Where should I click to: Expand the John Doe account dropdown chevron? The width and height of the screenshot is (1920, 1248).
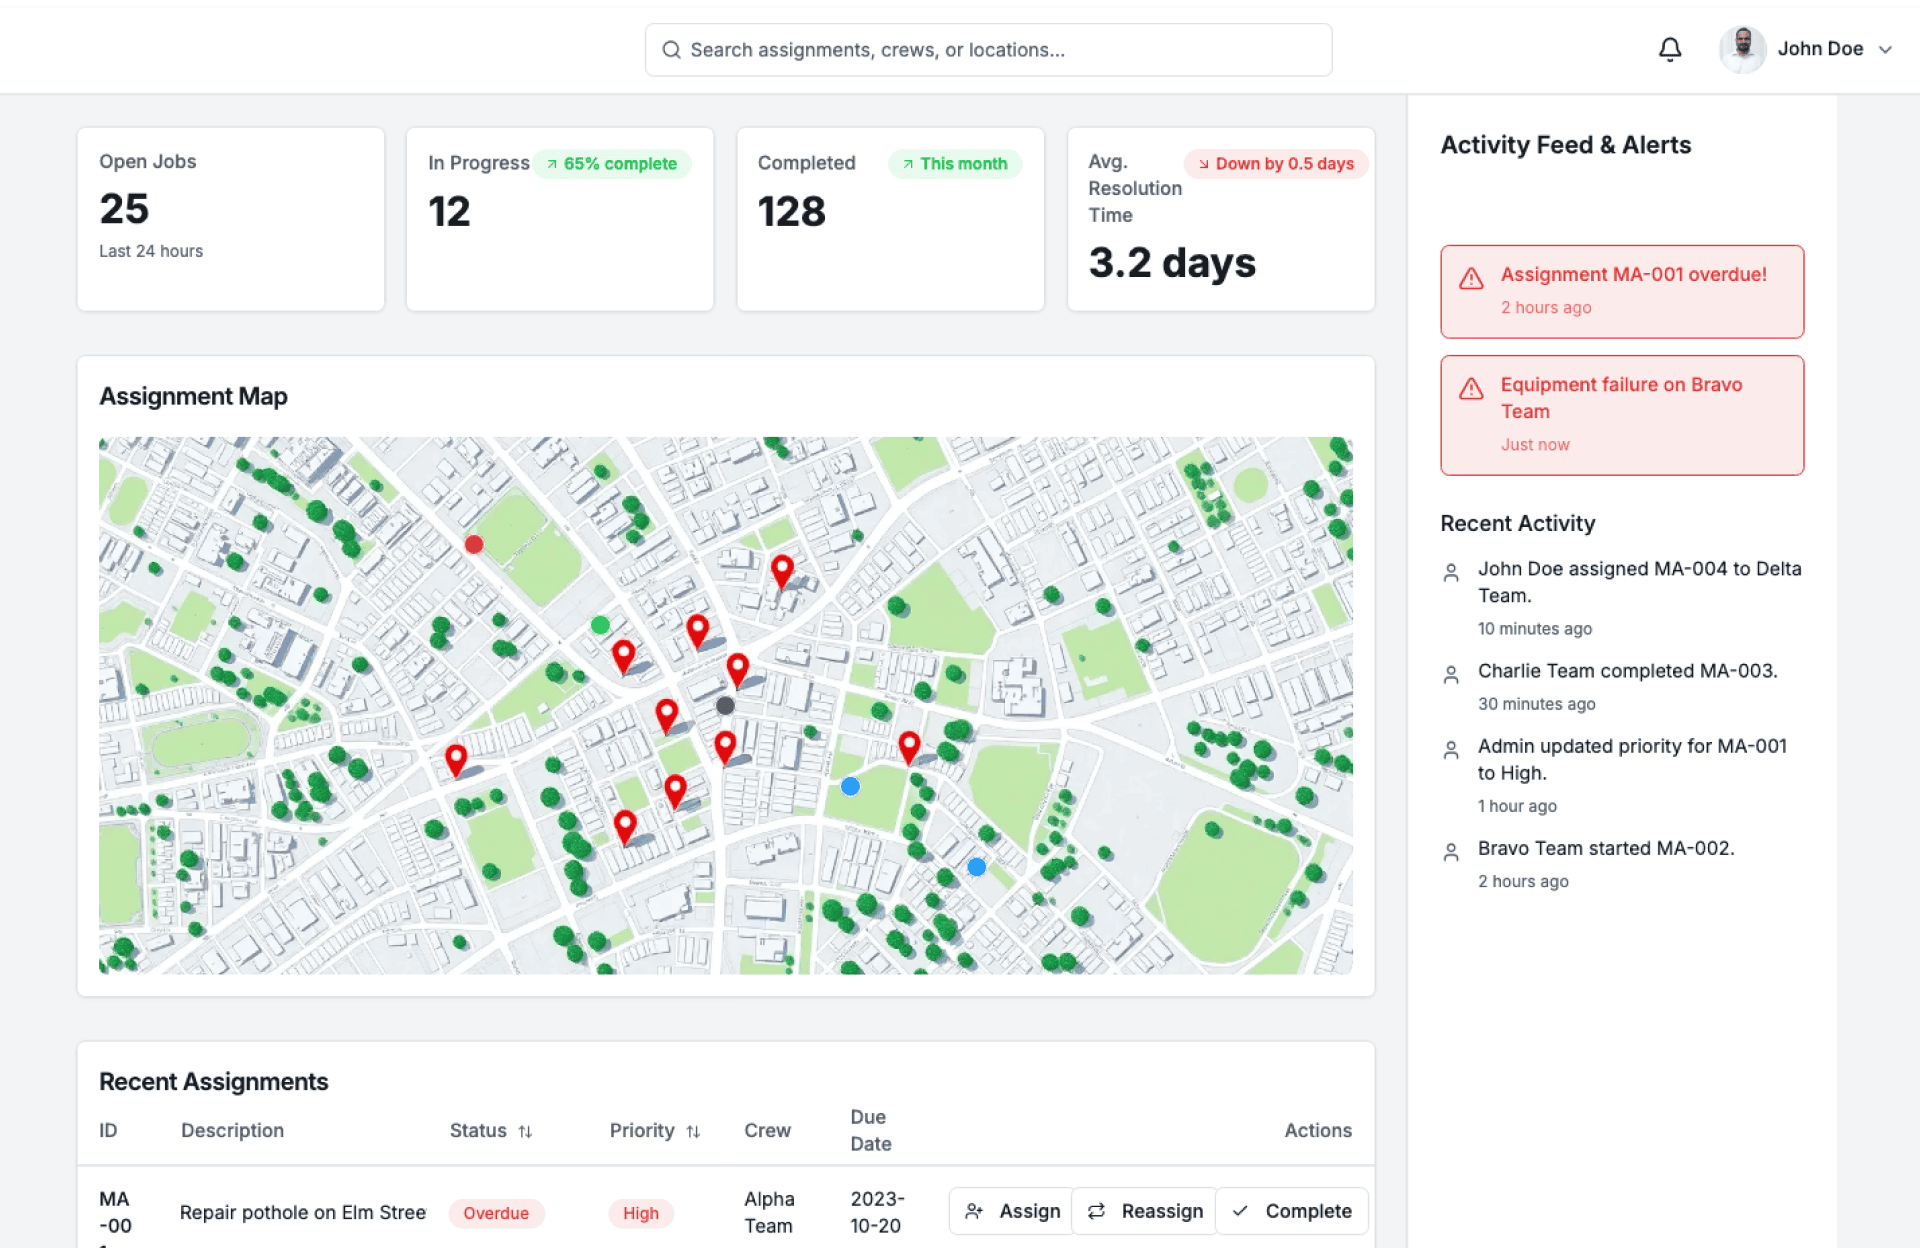[x=1885, y=49]
